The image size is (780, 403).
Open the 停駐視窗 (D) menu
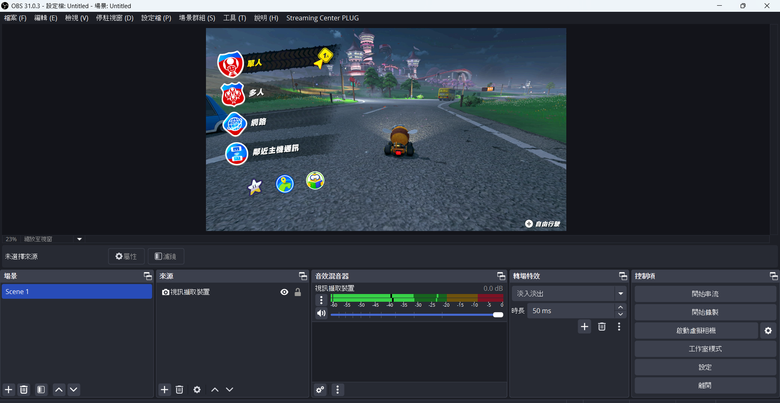115,18
